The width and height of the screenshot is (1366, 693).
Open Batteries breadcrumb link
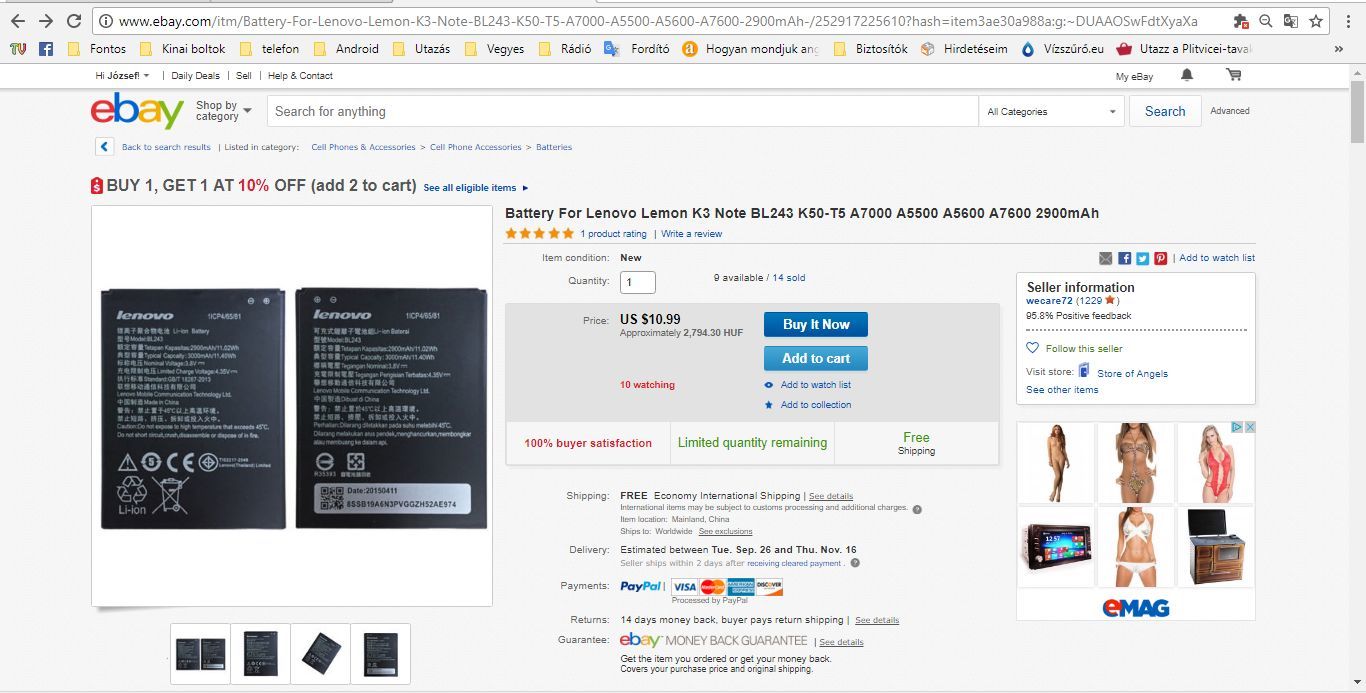pos(554,147)
